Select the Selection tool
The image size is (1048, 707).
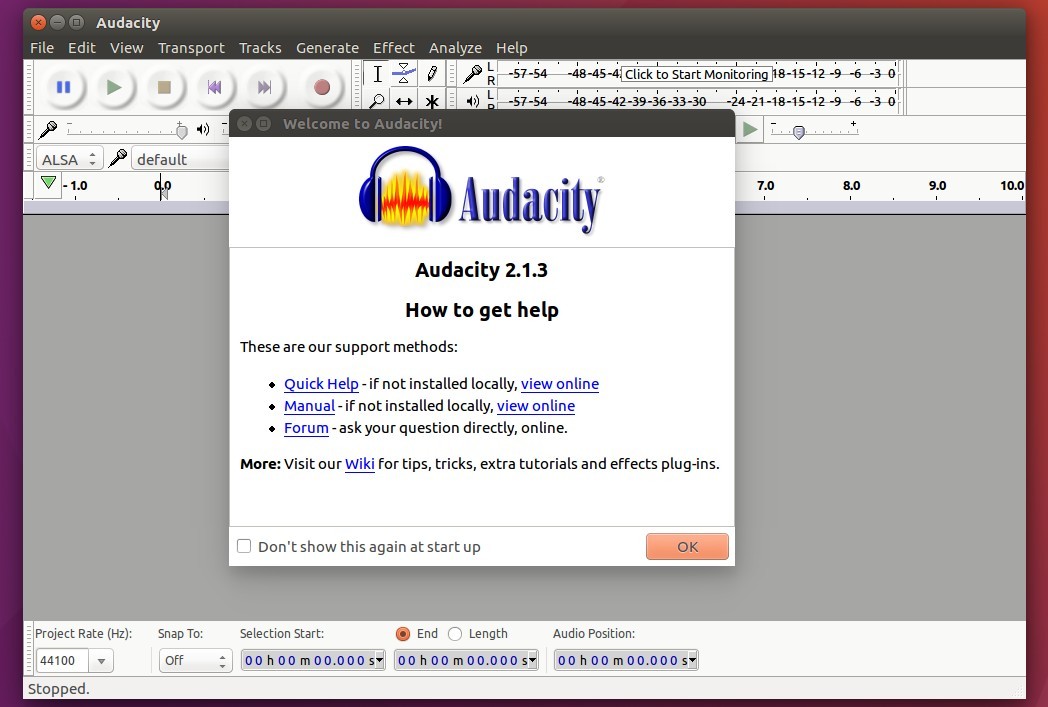point(378,72)
